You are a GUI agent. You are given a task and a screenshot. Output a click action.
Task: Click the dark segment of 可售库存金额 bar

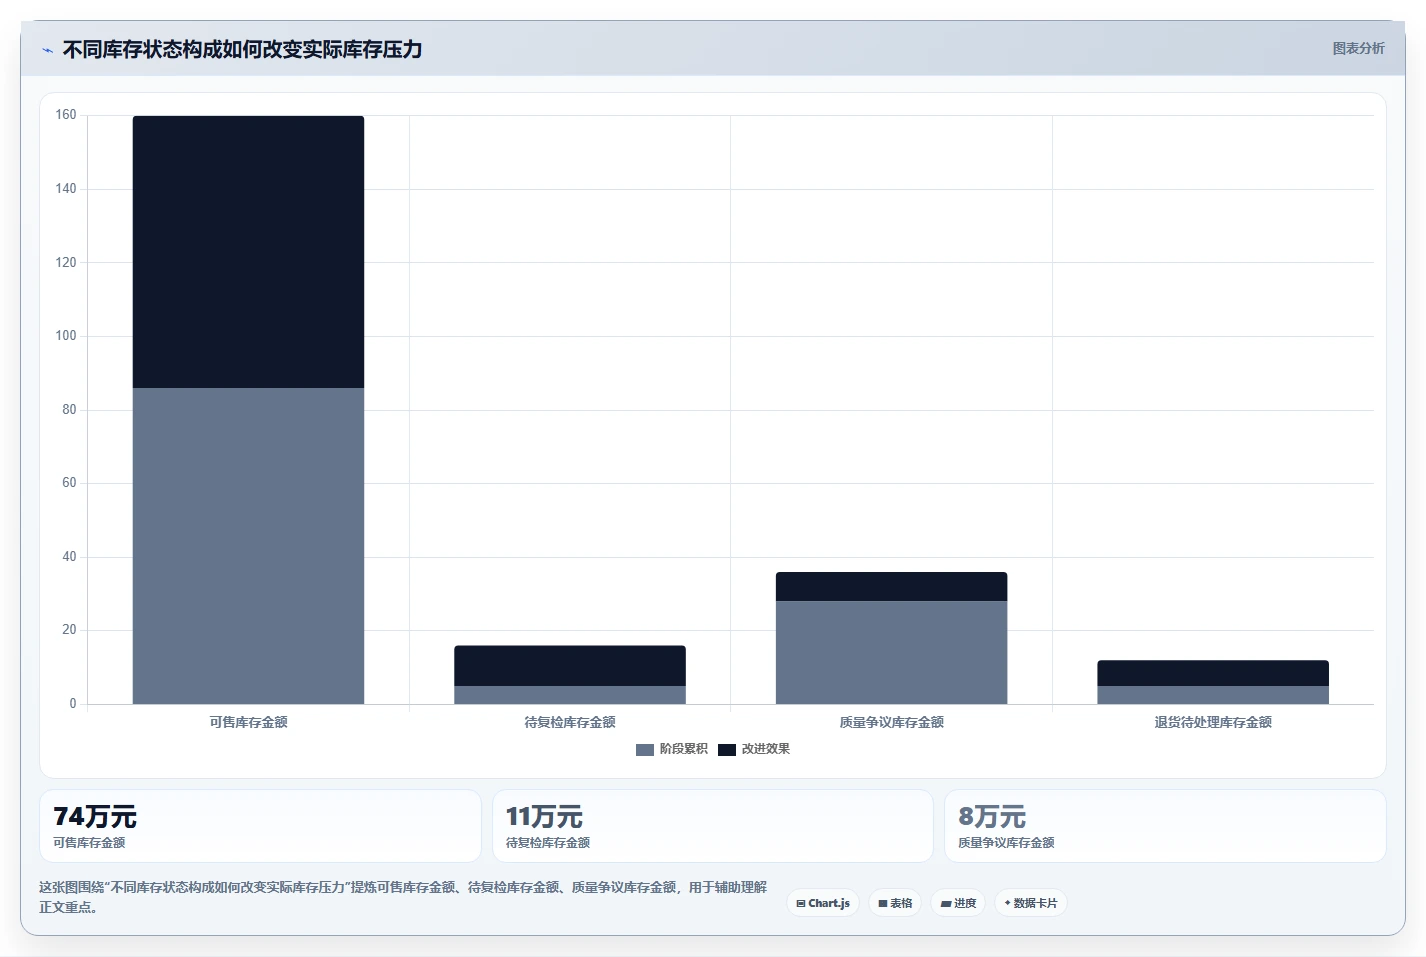pyautogui.click(x=248, y=252)
